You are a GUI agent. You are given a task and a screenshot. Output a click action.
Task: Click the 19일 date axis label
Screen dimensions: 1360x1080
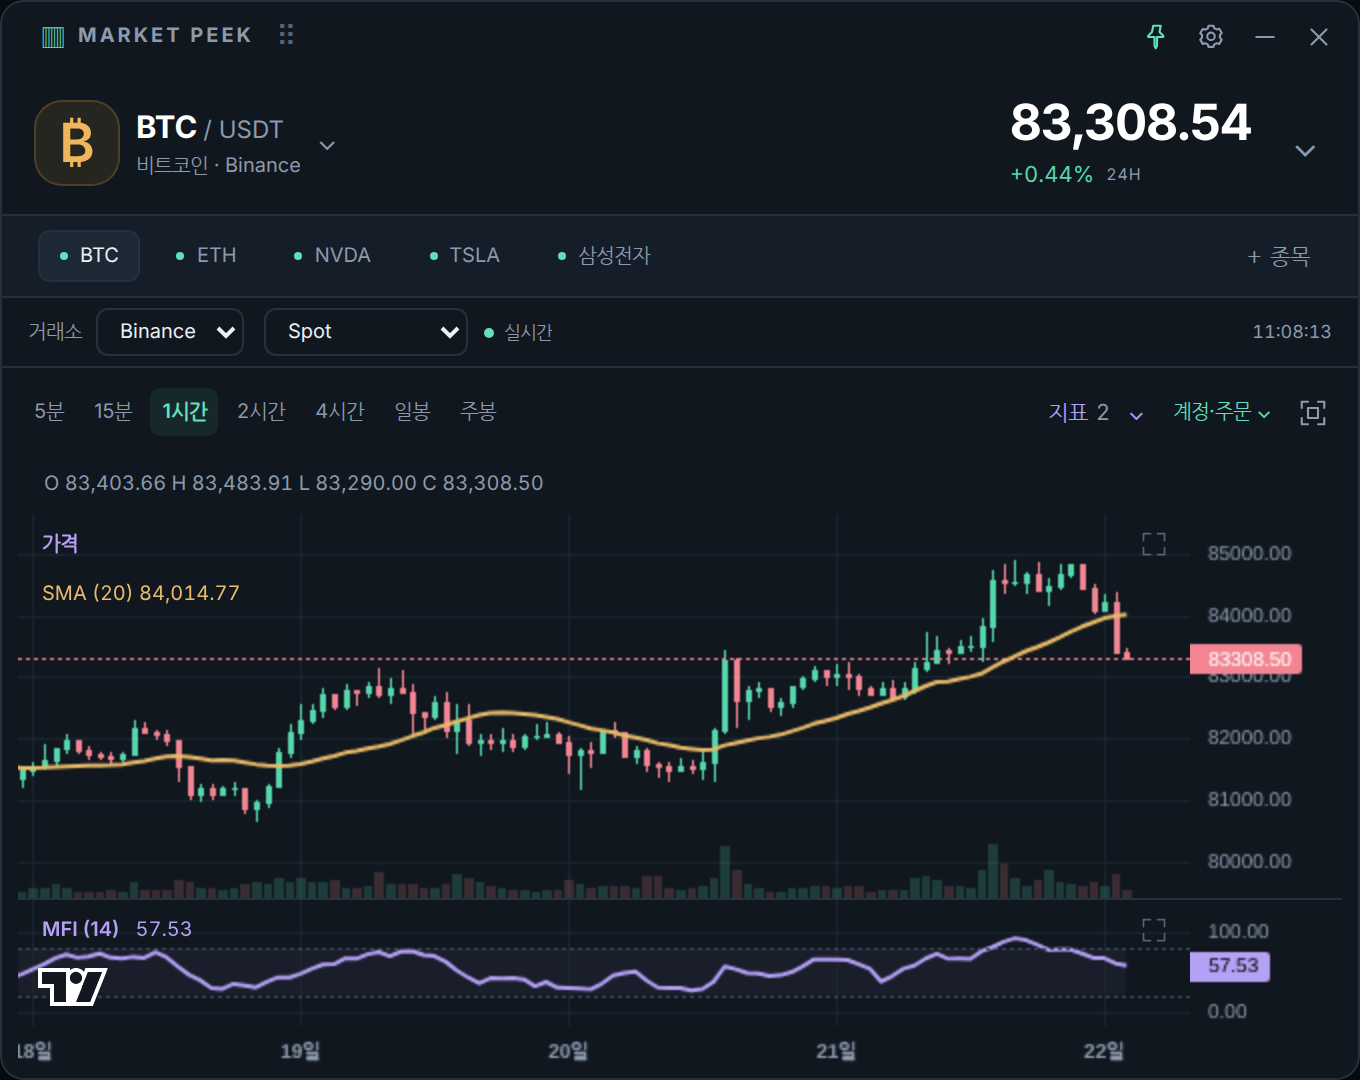pos(300,1051)
